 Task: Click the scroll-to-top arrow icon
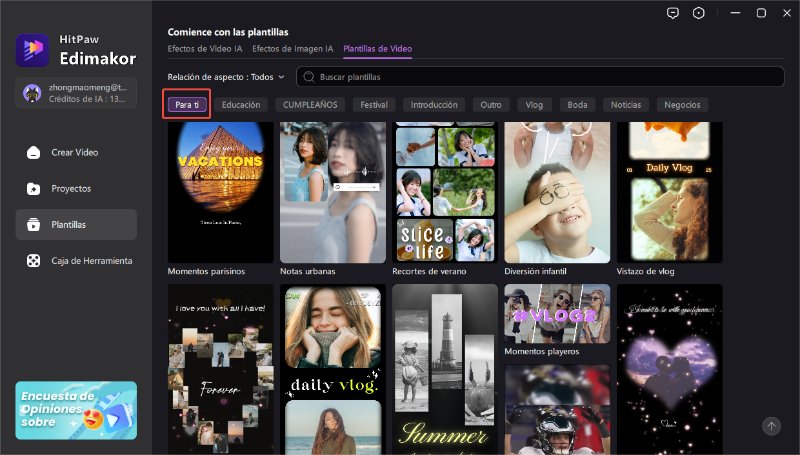click(771, 425)
